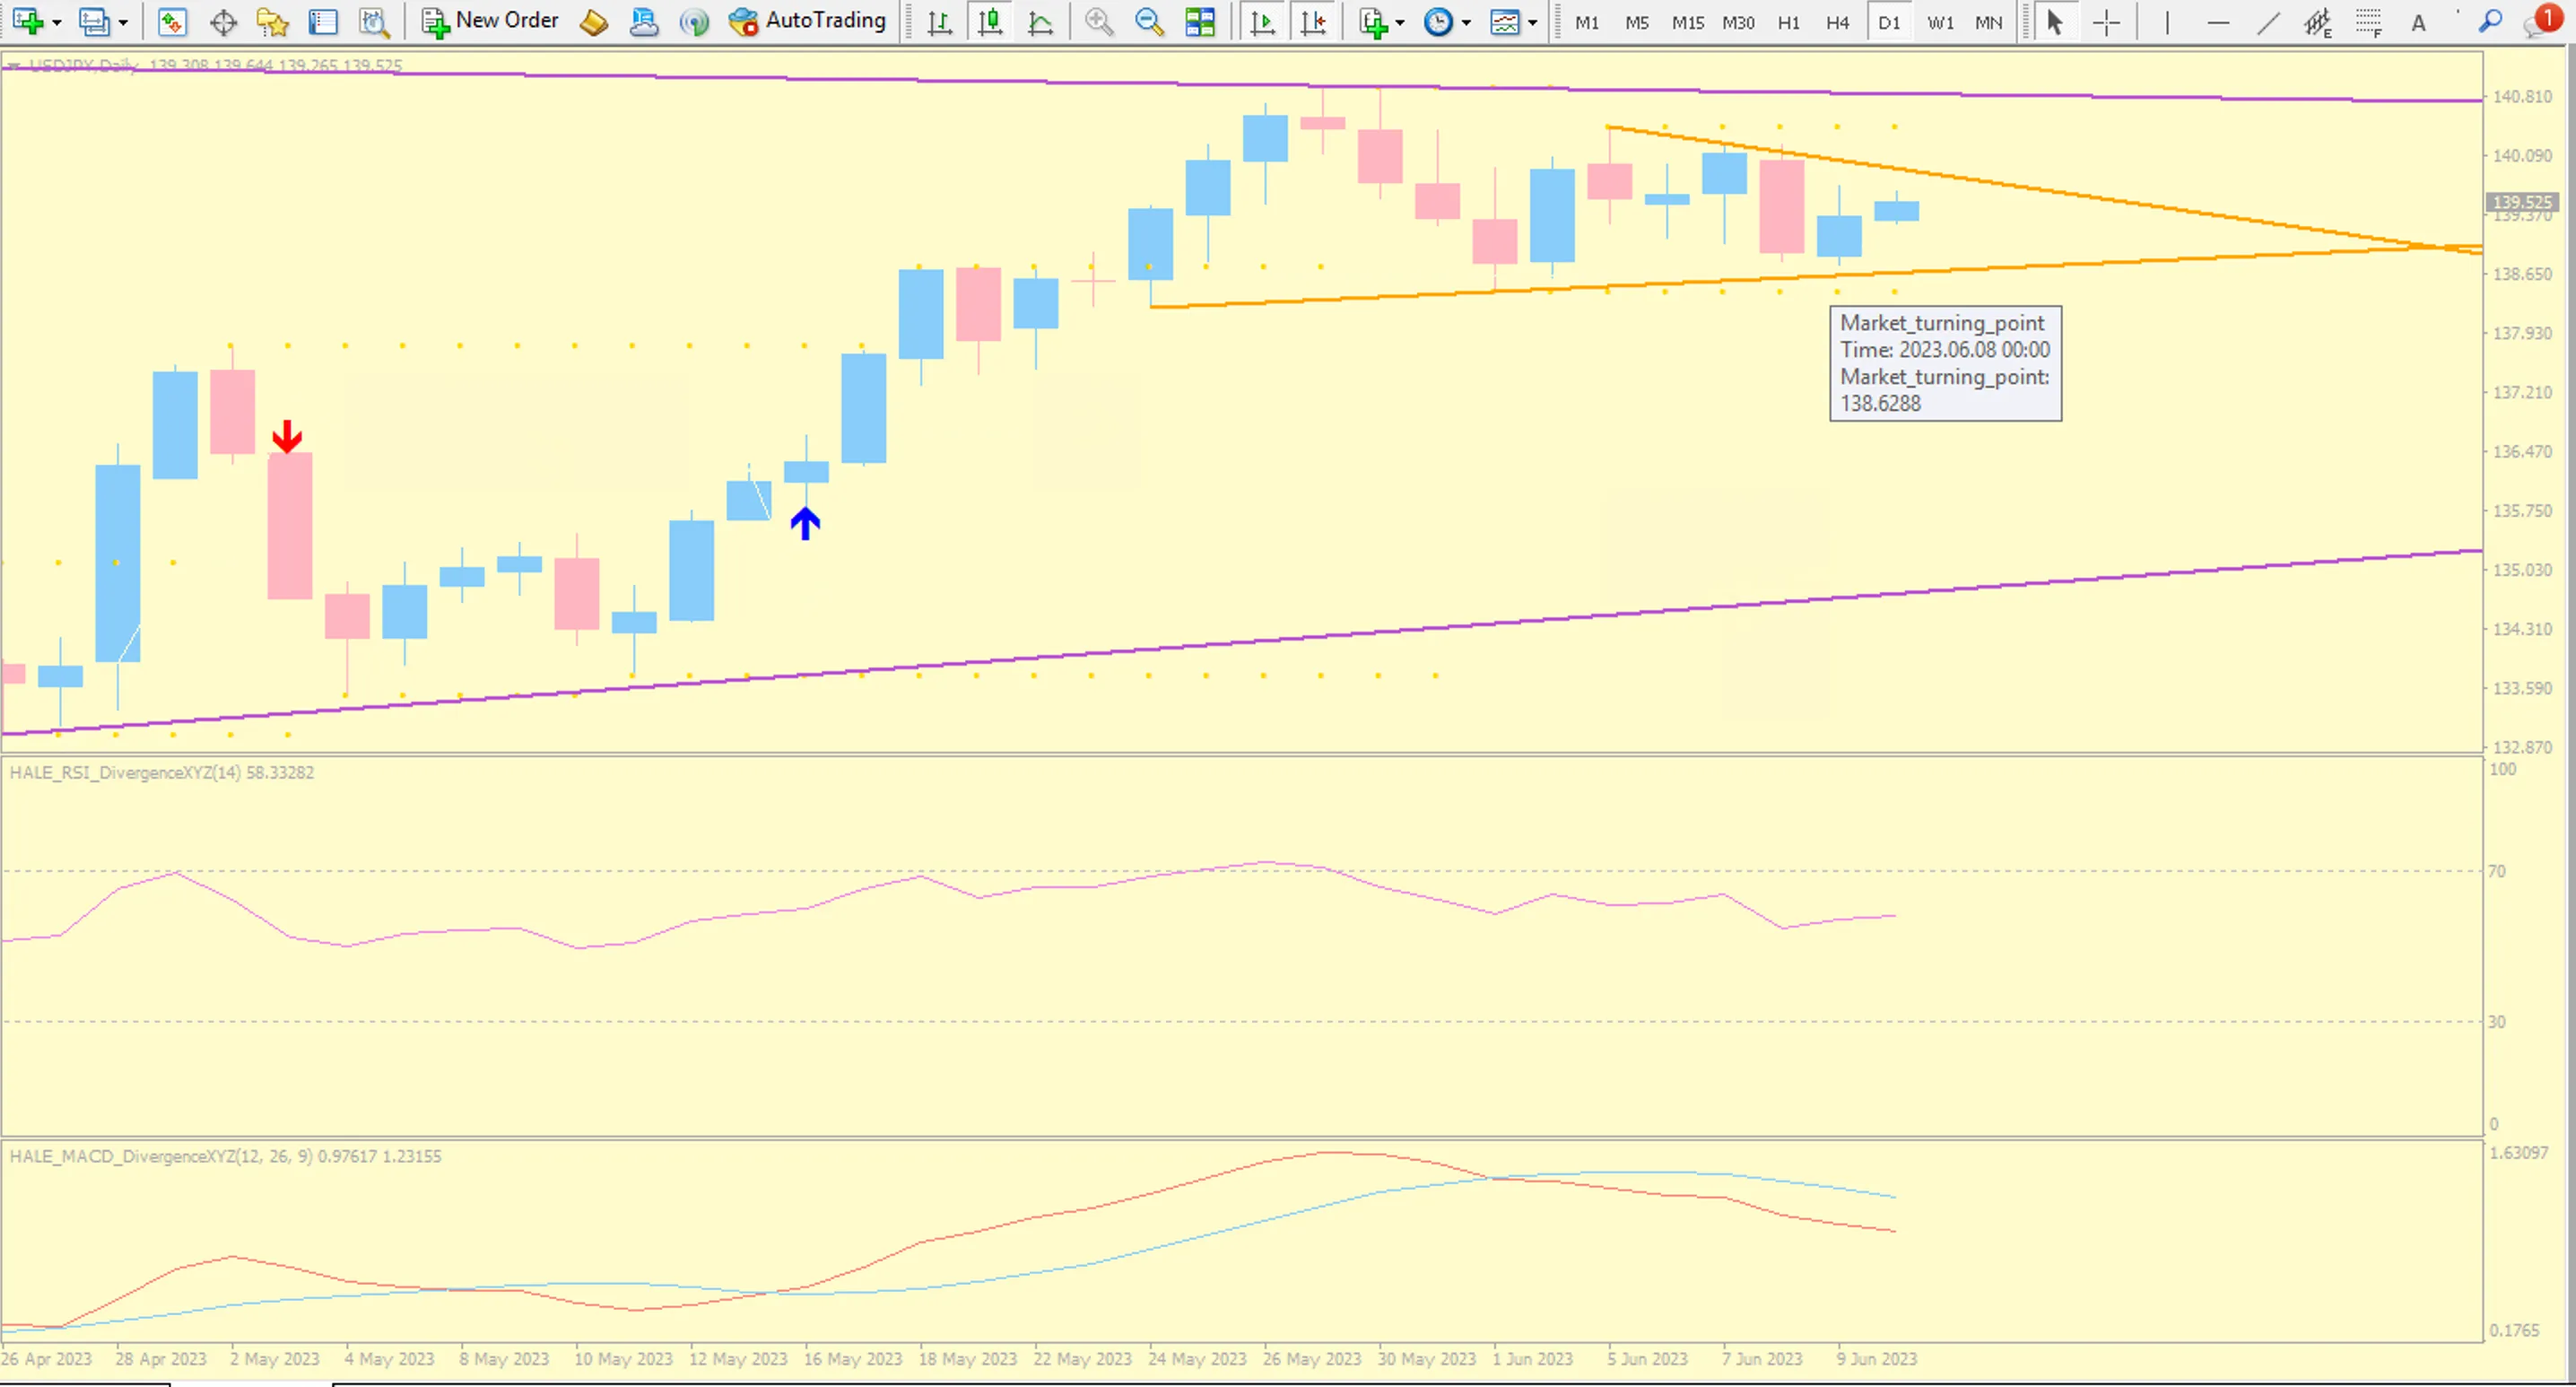Toggle the AutoTrading button

pos(807,21)
